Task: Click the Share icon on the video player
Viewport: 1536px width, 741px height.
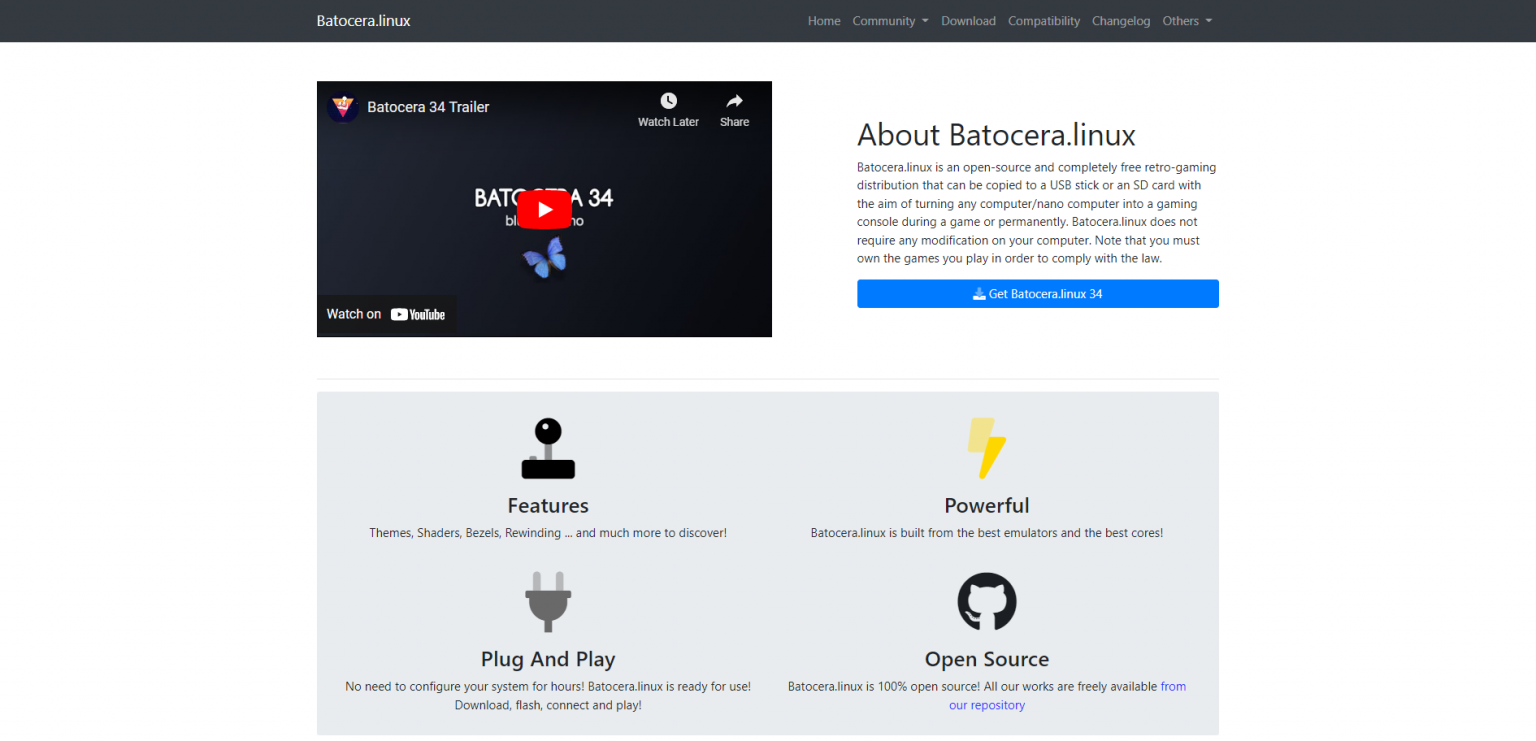Action: pos(734,101)
